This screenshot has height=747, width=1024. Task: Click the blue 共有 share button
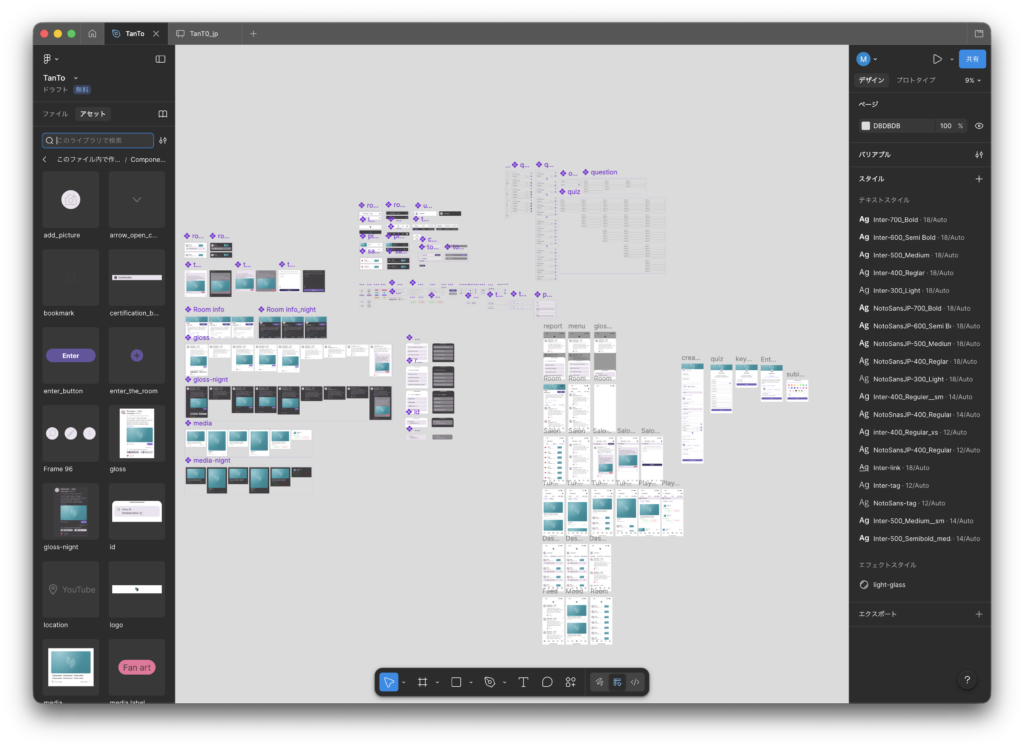coord(972,59)
